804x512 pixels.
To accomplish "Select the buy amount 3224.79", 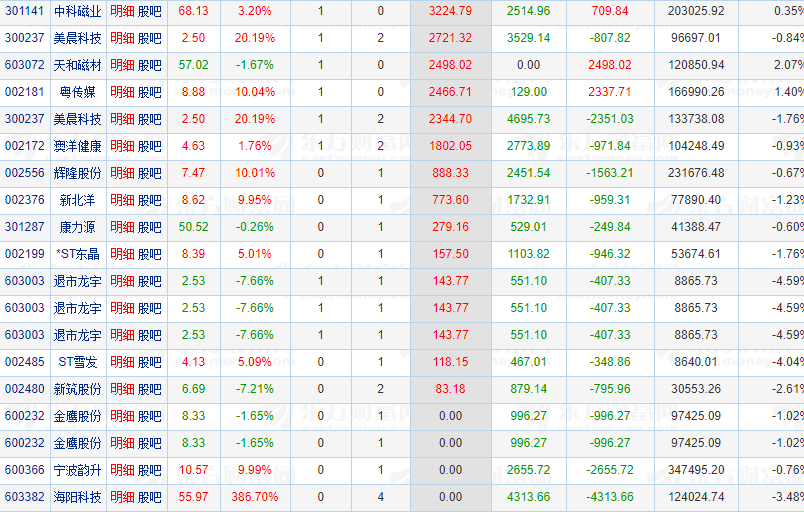I will click(450, 11).
